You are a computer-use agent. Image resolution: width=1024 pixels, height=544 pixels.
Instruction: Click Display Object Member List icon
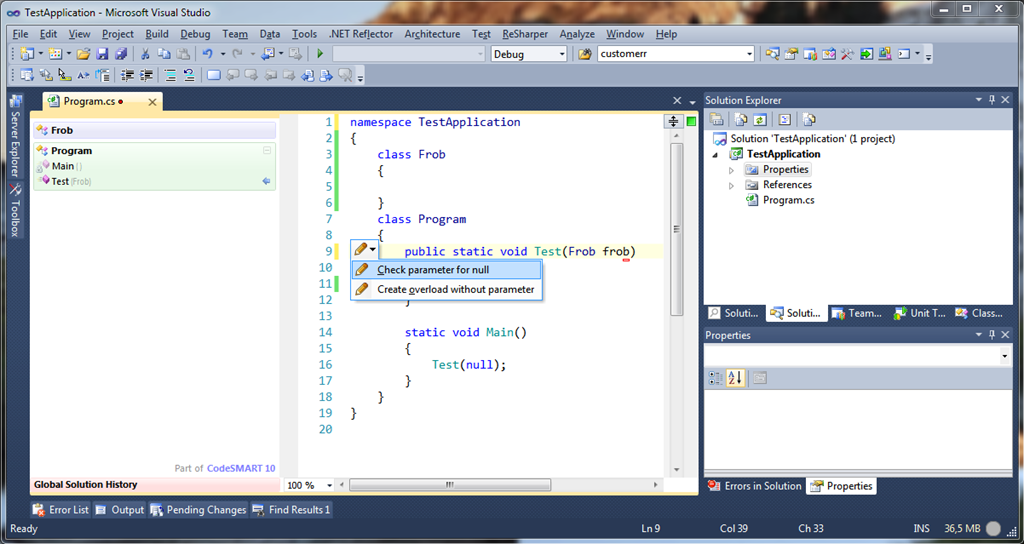pos(27,75)
